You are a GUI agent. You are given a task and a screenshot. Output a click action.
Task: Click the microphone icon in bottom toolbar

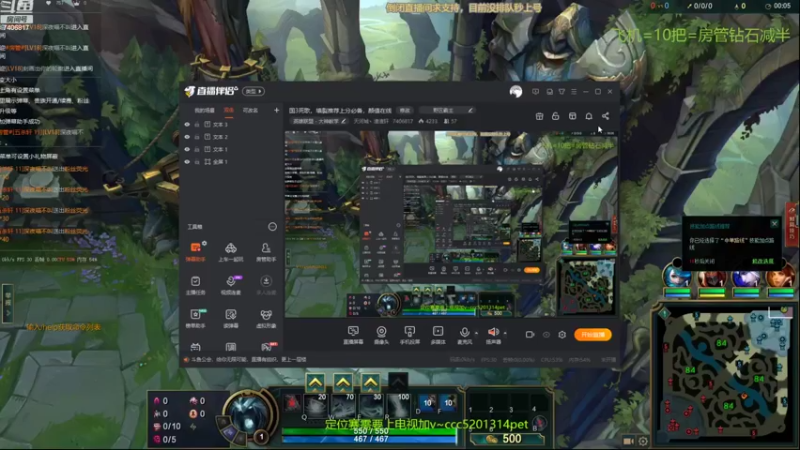464,333
